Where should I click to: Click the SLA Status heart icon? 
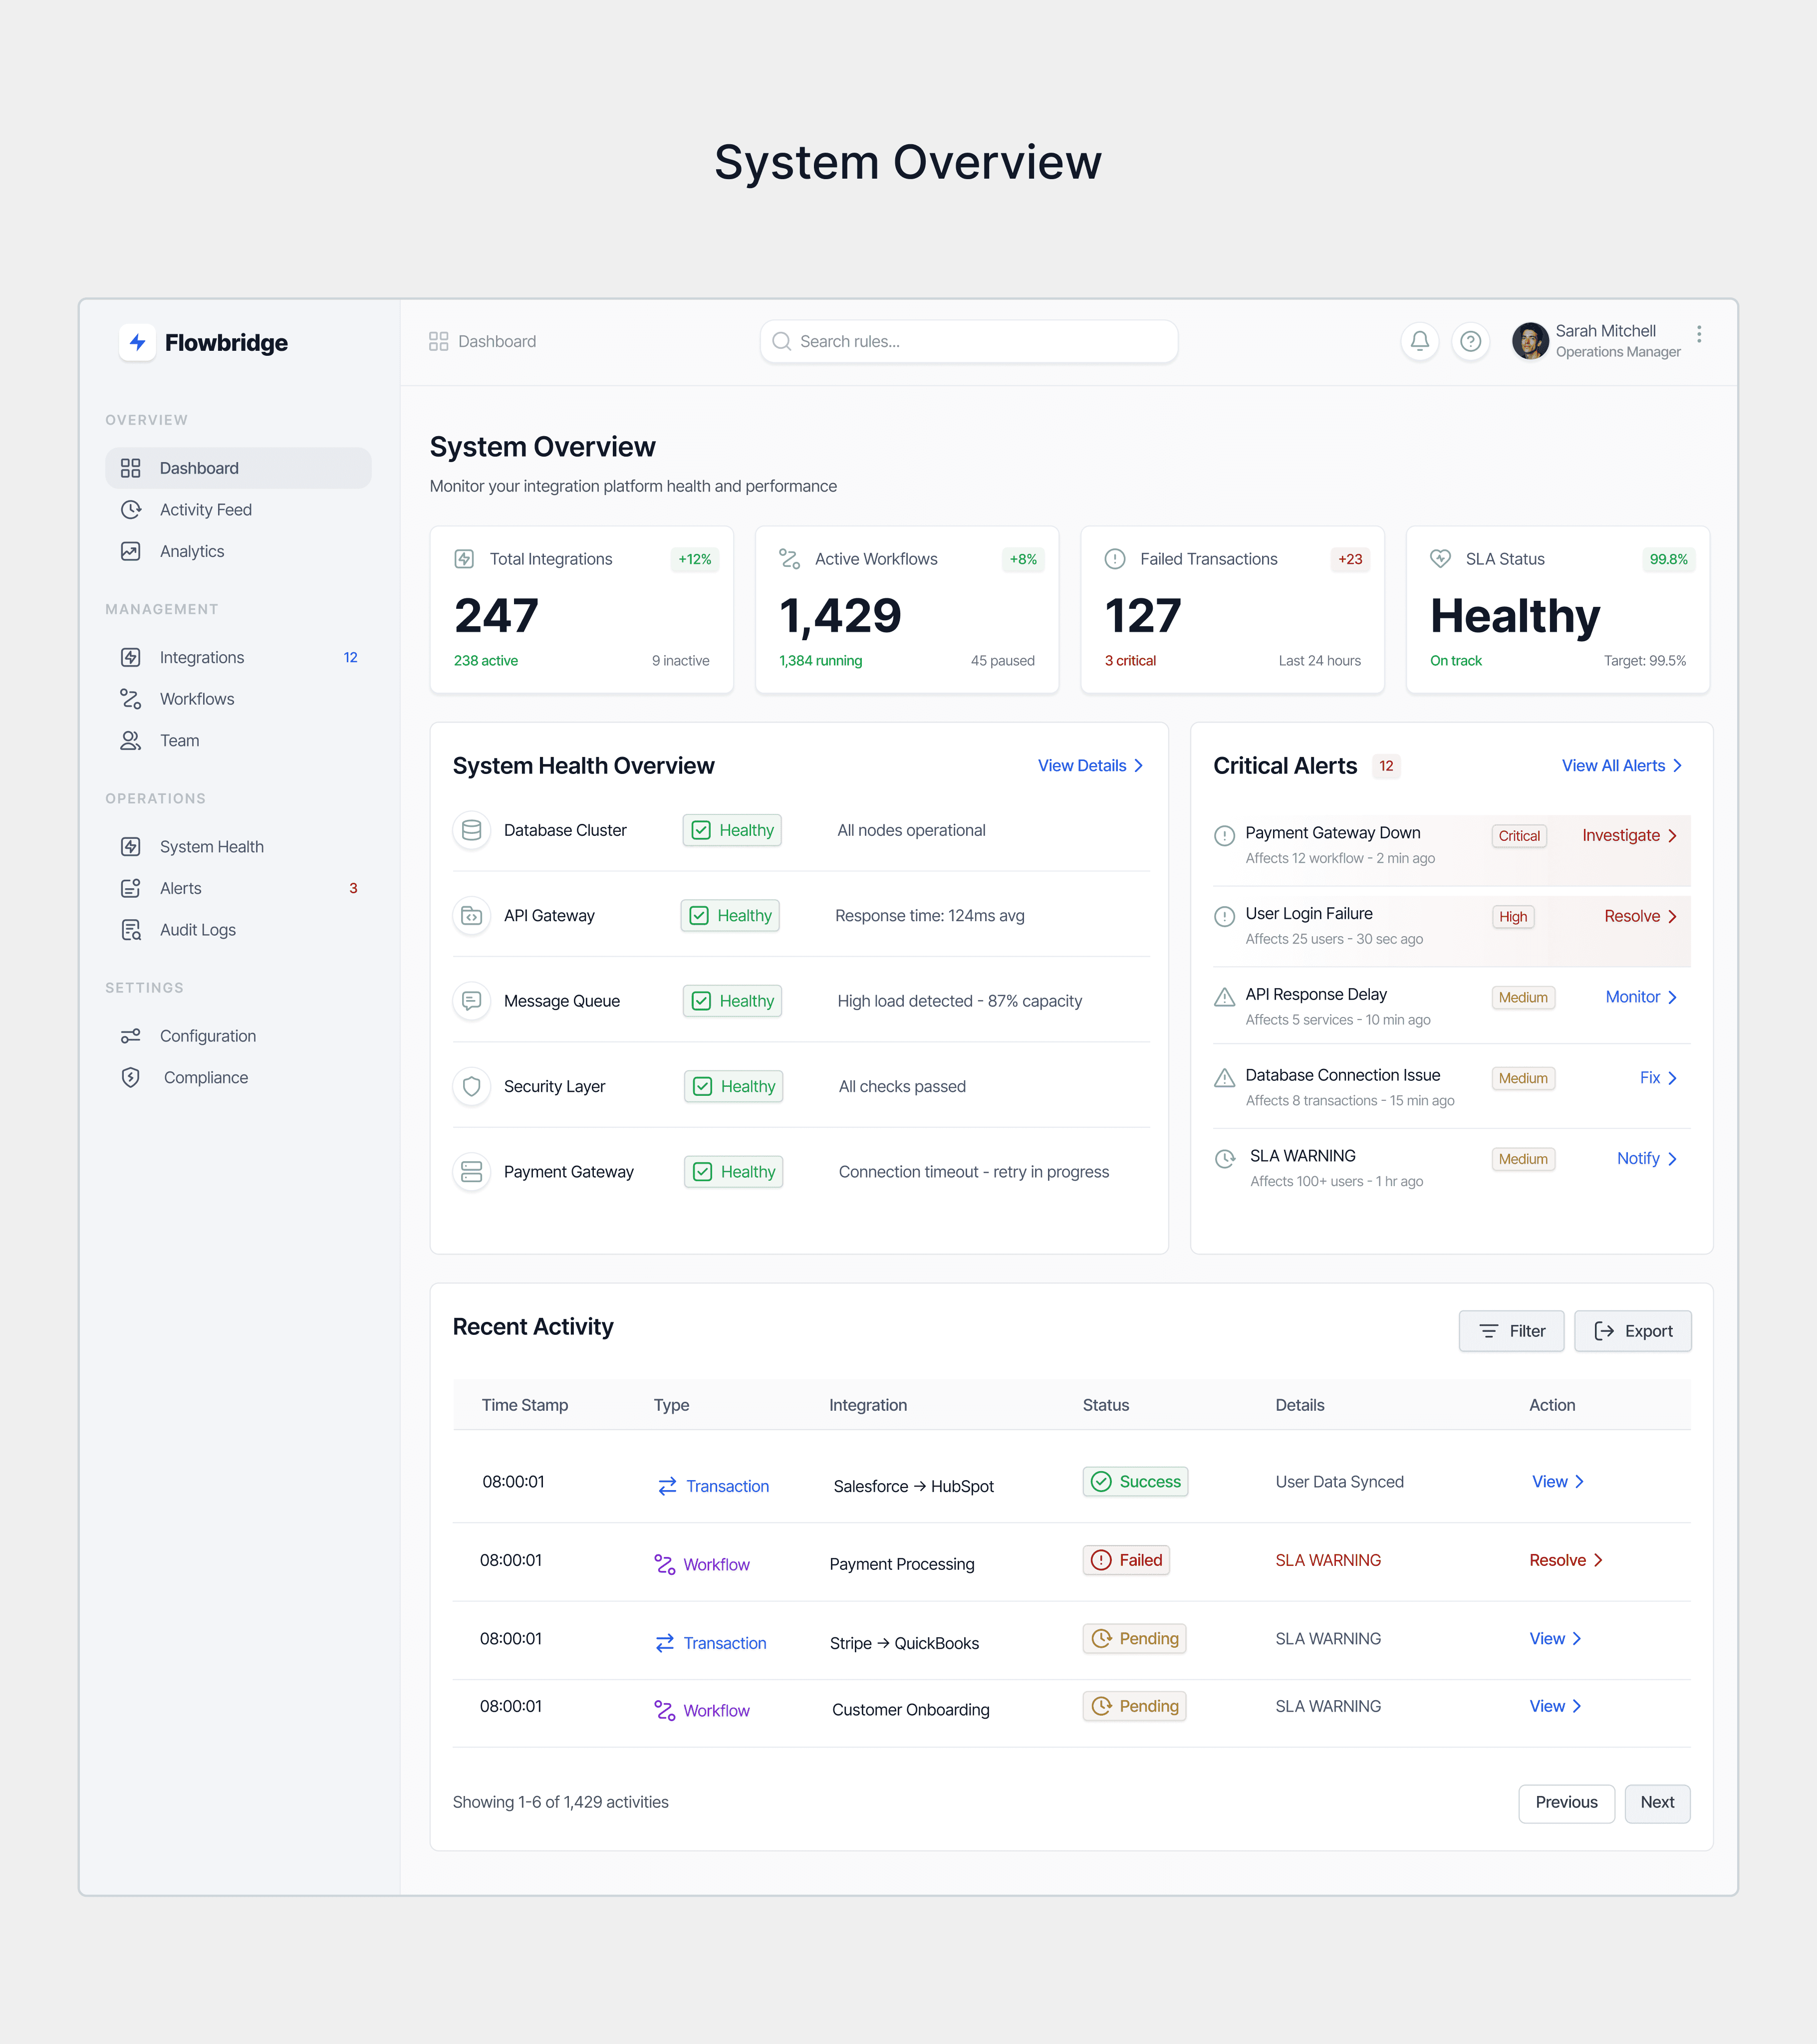(1440, 559)
